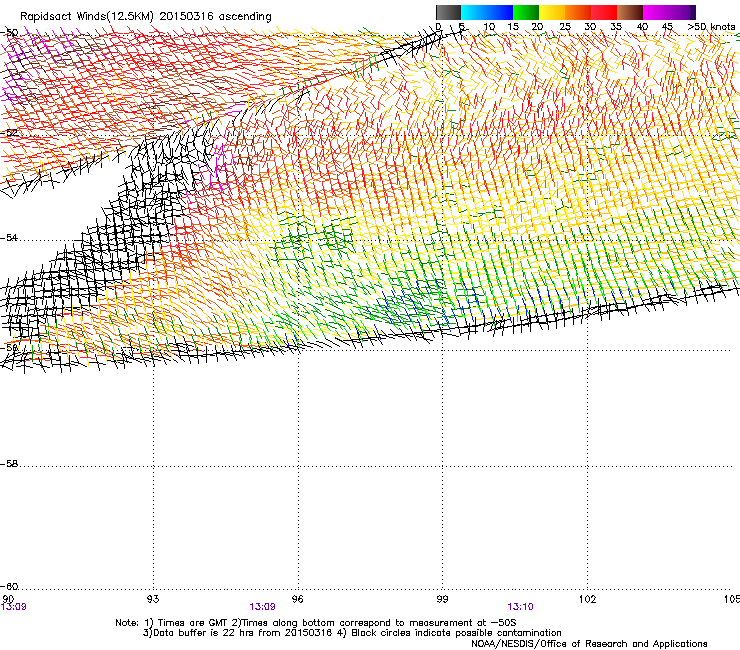Select the '102' longitude axis label

(x=588, y=599)
